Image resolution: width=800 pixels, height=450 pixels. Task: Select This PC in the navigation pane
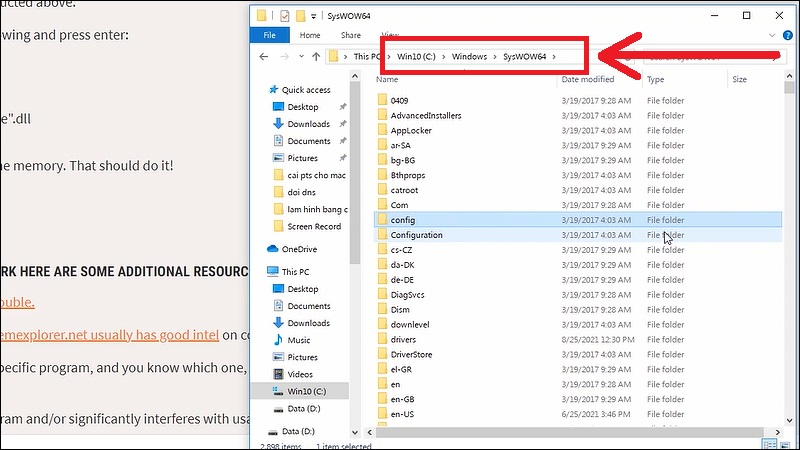pyautogui.click(x=295, y=272)
